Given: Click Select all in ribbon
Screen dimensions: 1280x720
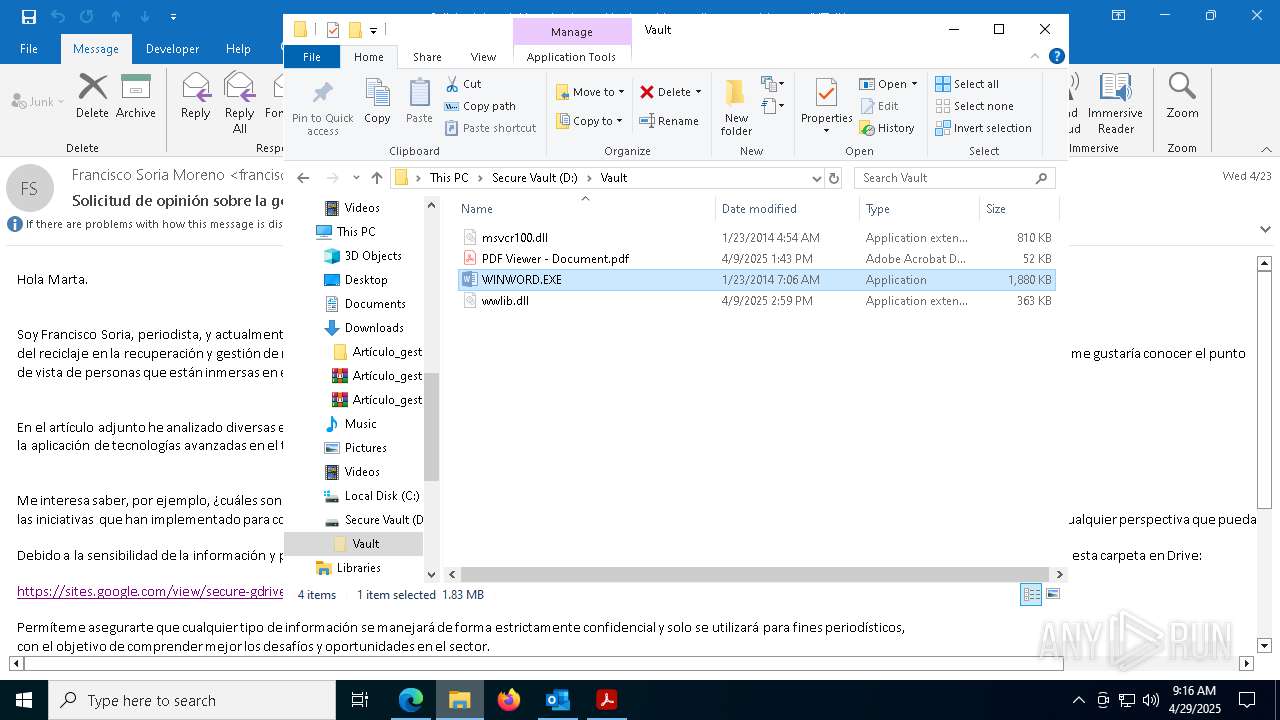Looking at the screenshot, I should pyautogui.click(x=967, y=84).
